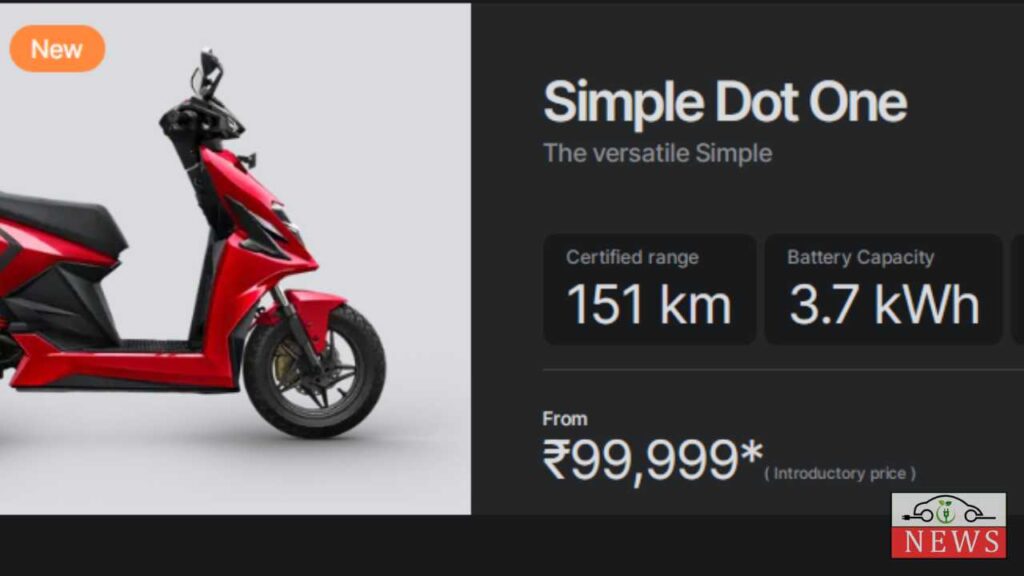Click the Certified range label

click(632, 257)
